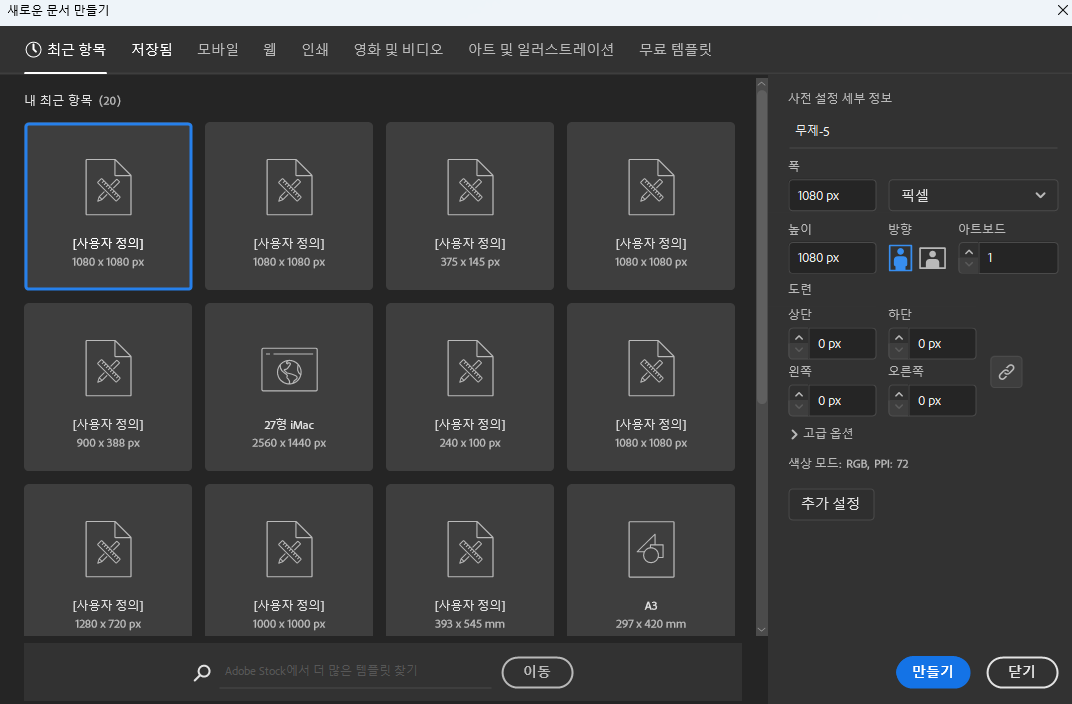Click the Adobe Stock template search field
The width and height of the screenshot is (1072, 704).
(357, 671)
